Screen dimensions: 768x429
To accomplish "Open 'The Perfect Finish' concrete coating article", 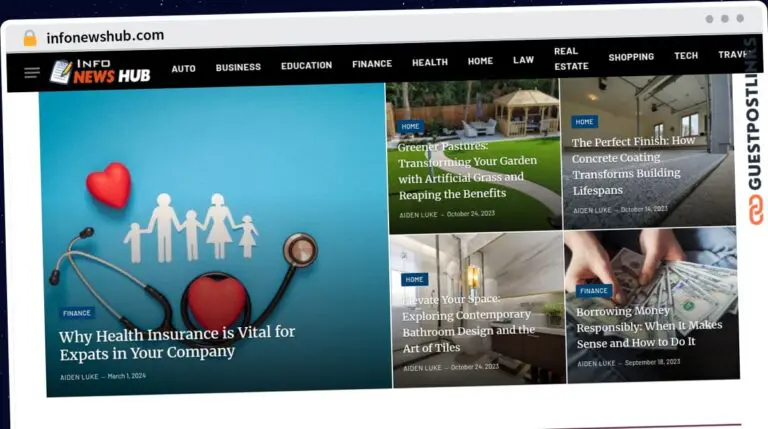I will coord(633,166).
